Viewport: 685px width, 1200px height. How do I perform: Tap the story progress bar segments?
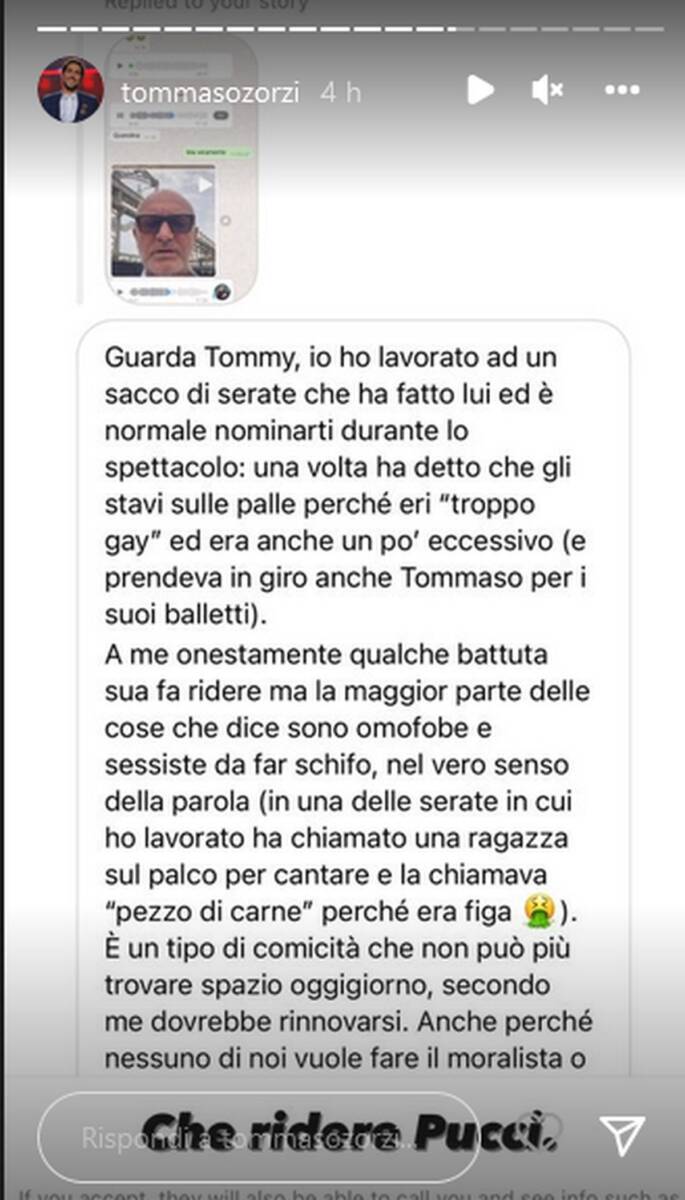pyautogui.click(x=342, y=28)
